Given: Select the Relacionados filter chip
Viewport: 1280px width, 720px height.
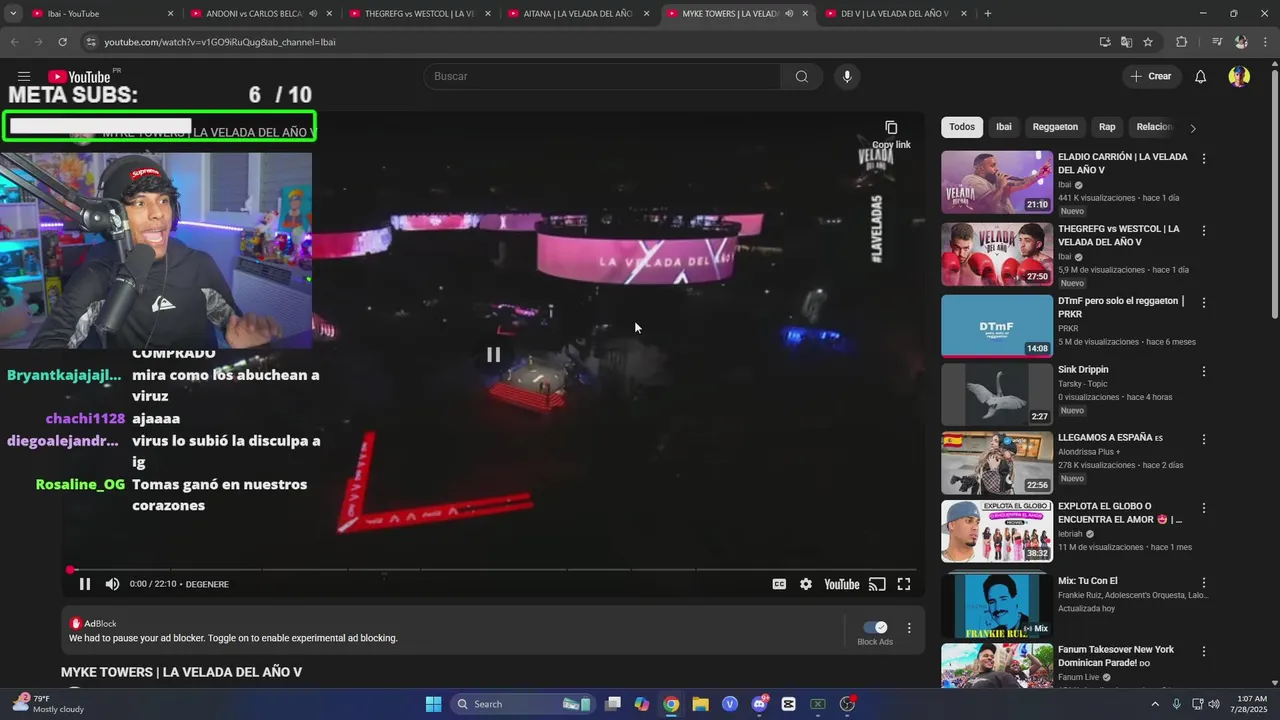Looking at the screenshot, I should click(1153, 127).
